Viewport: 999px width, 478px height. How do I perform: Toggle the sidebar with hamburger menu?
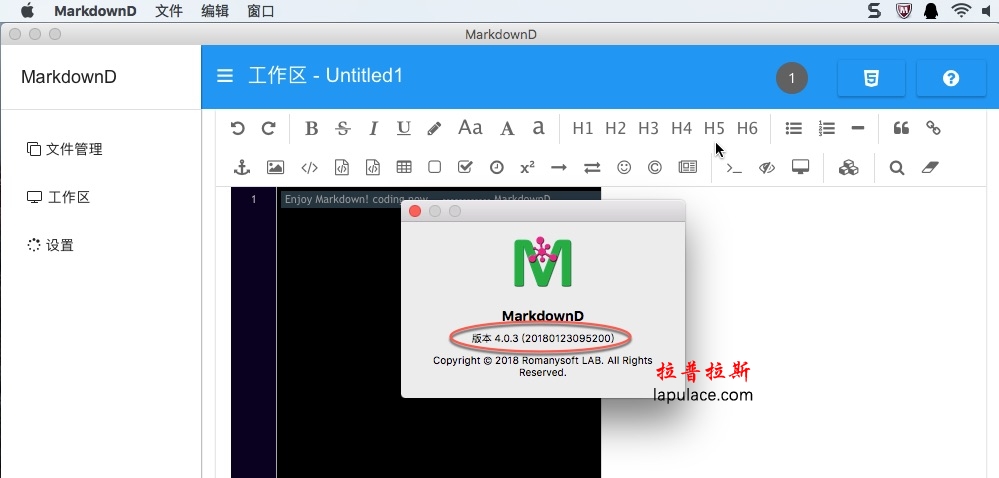(225, 76)
